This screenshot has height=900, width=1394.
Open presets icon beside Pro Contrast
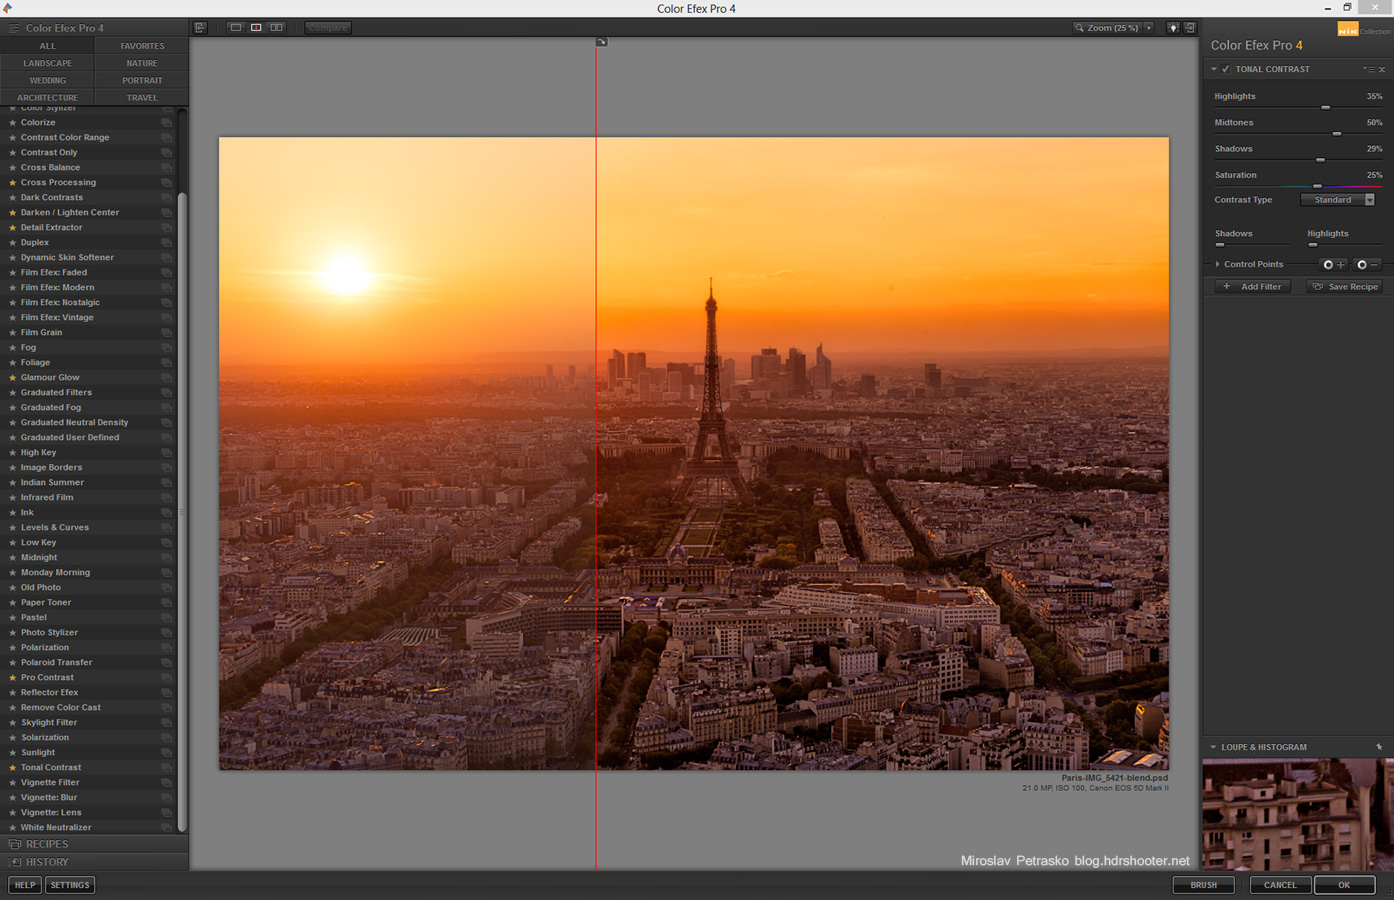[166, 678]
